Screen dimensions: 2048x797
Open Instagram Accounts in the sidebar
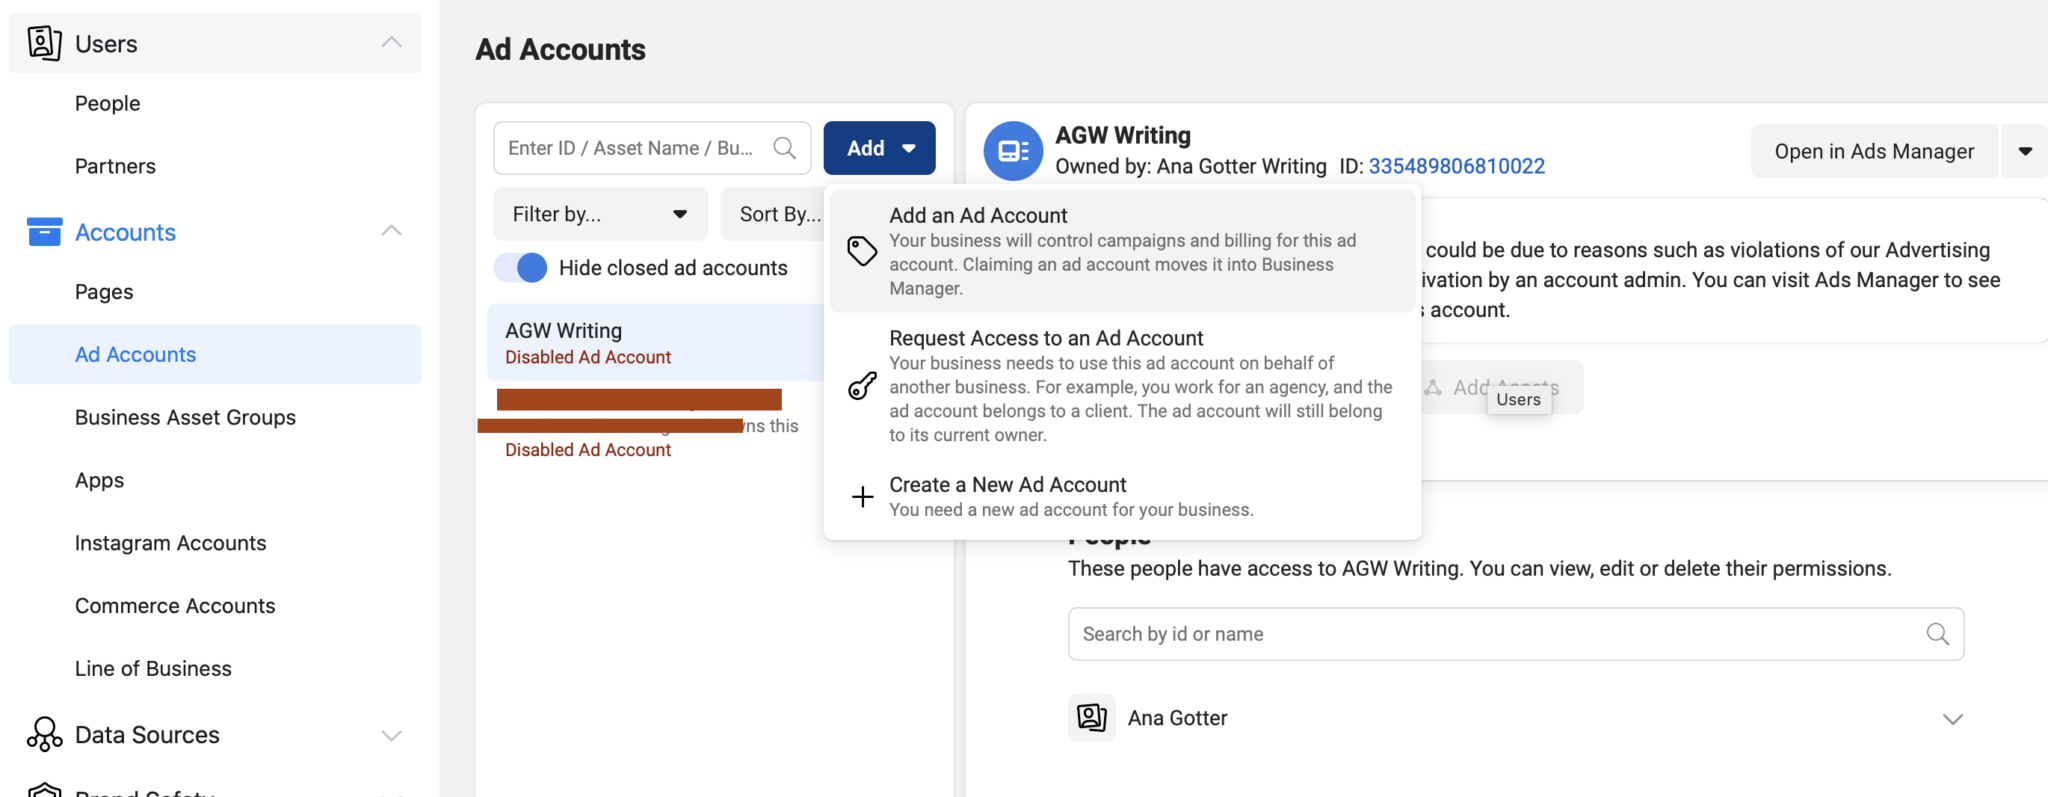[170, 543]
